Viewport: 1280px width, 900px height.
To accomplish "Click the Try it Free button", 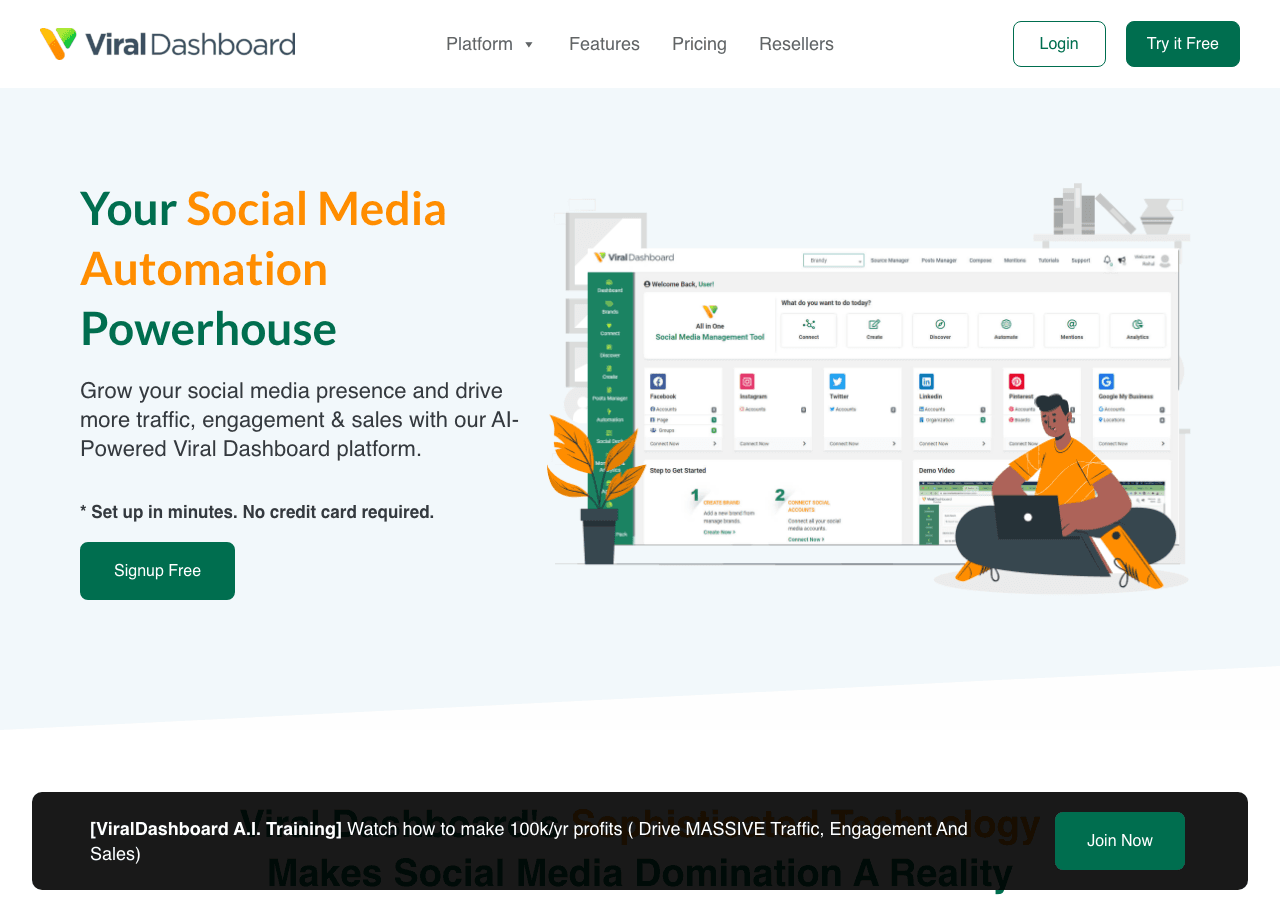I will 1183,44.
